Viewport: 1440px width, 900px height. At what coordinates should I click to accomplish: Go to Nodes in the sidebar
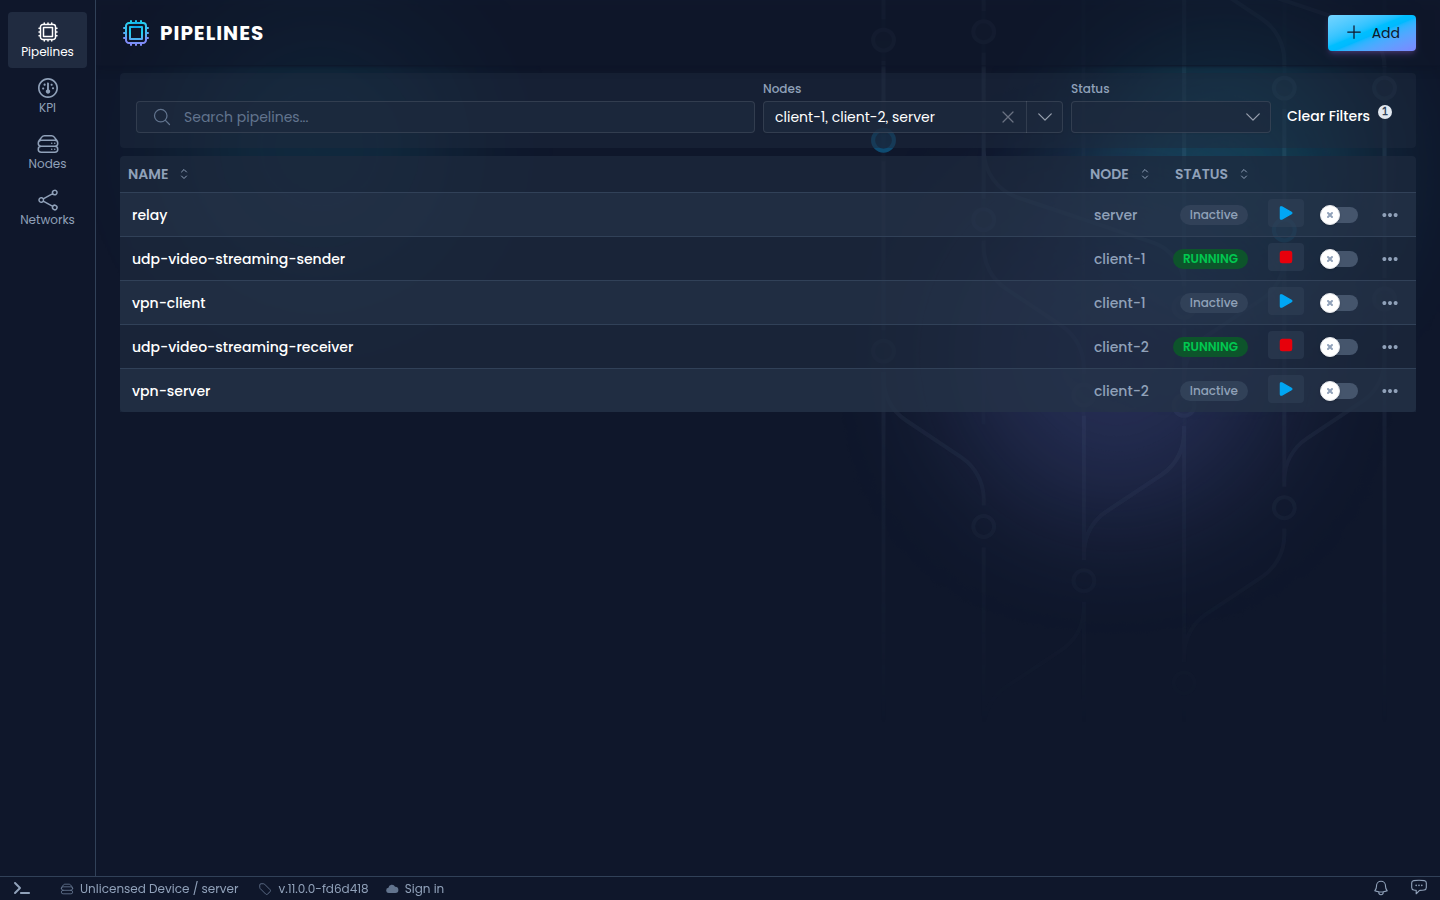[47, 152]
